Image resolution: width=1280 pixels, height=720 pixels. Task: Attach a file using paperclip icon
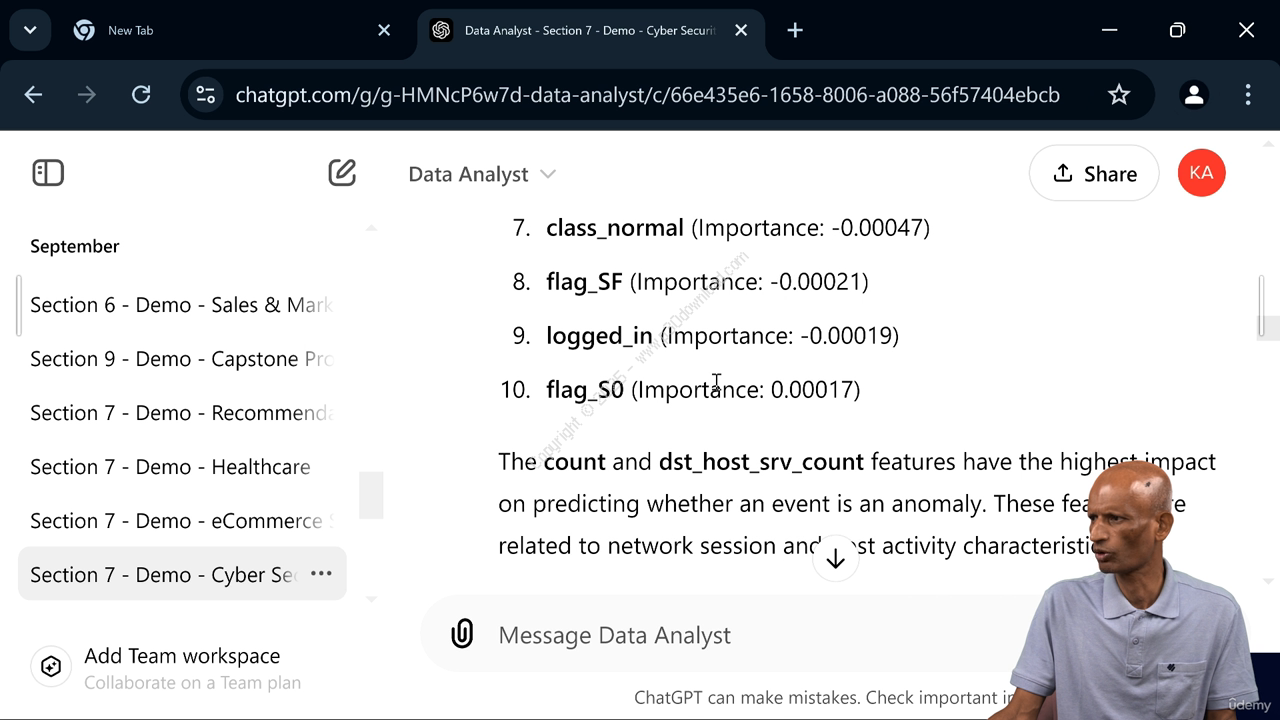(x=462, y=634)
